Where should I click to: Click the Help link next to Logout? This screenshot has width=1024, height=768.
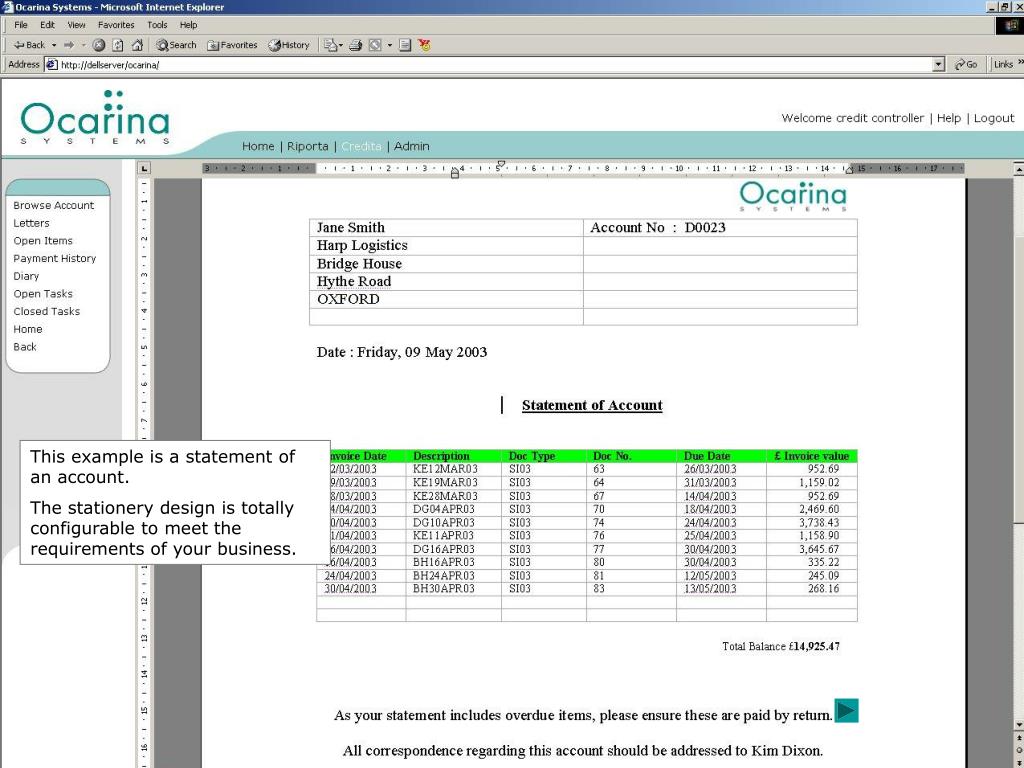click(x=949, y=118)
